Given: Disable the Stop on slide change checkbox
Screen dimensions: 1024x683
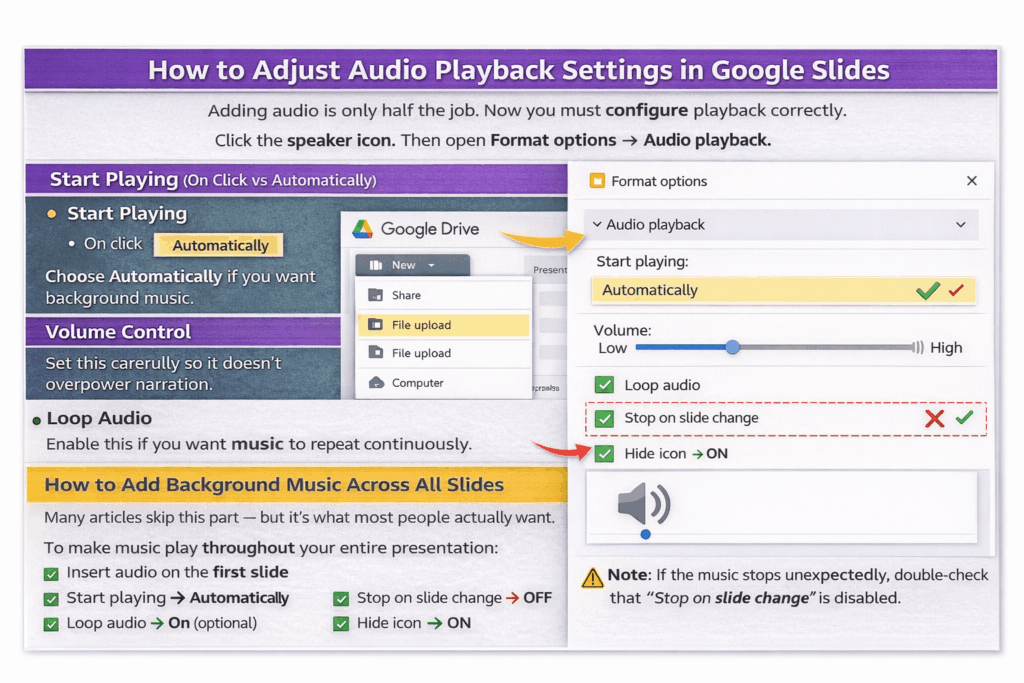Looking at the screenshot, I should click(x=603, y=419).
